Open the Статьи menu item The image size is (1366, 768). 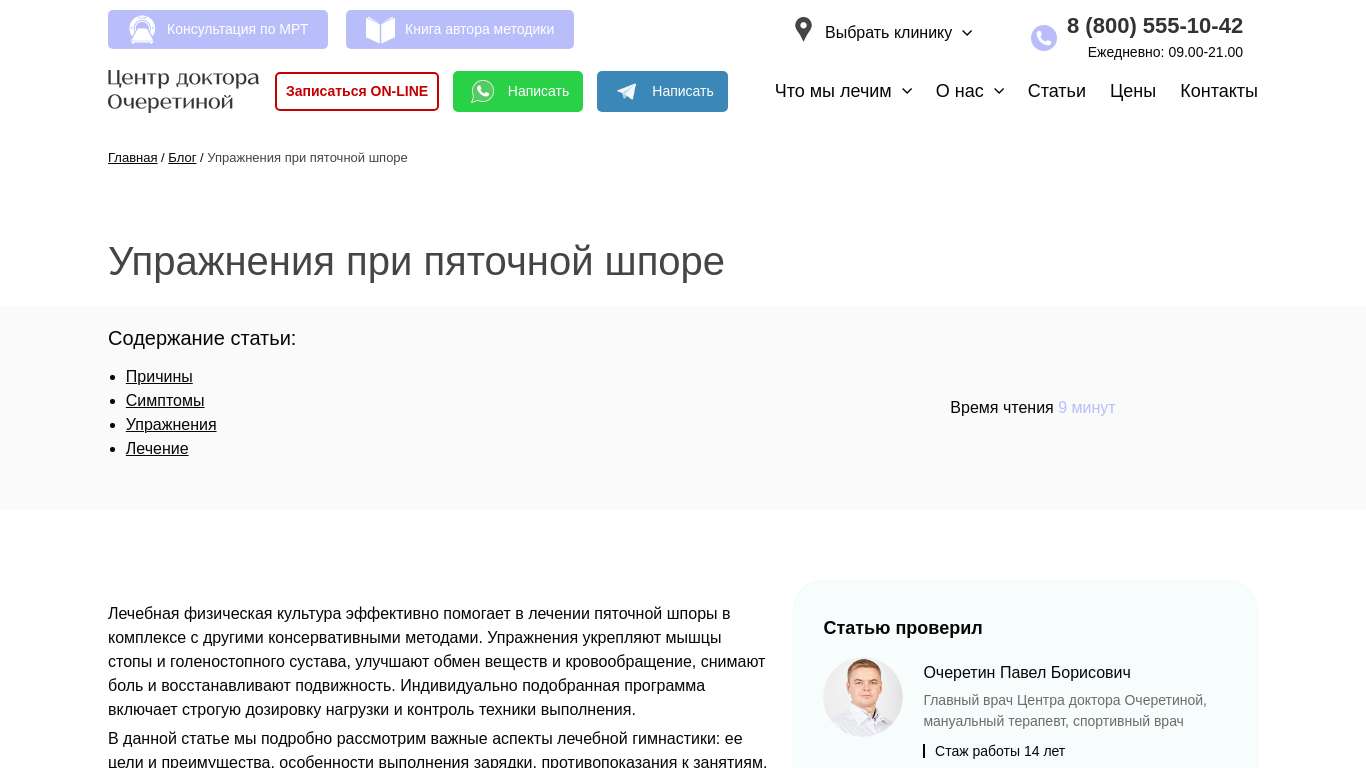(1056, 91)
